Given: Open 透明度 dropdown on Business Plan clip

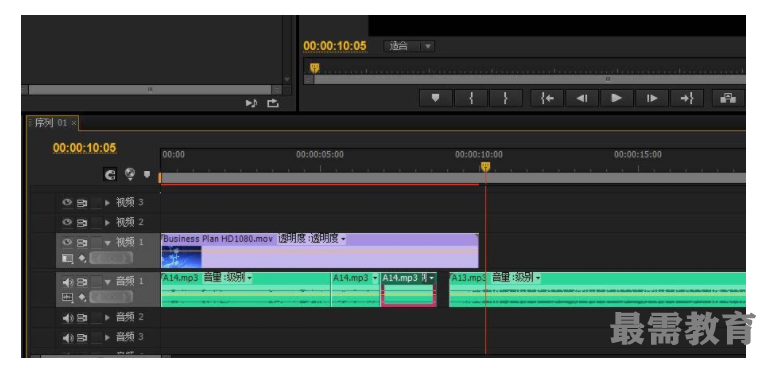Looking at the screenshot, I should tap(312, 239).
